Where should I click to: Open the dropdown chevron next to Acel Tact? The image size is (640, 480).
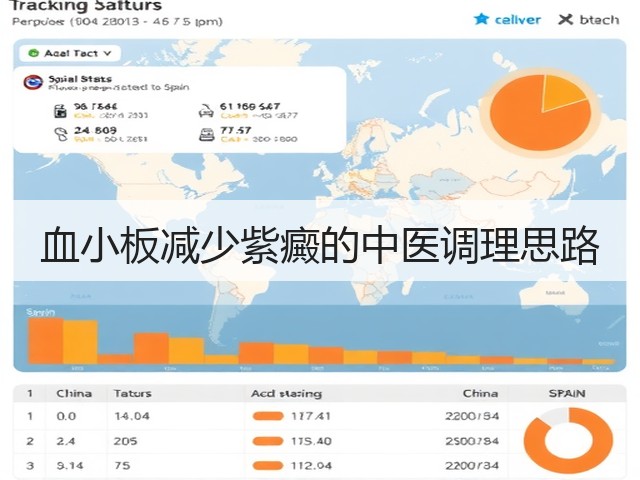(x=107, y=53)
